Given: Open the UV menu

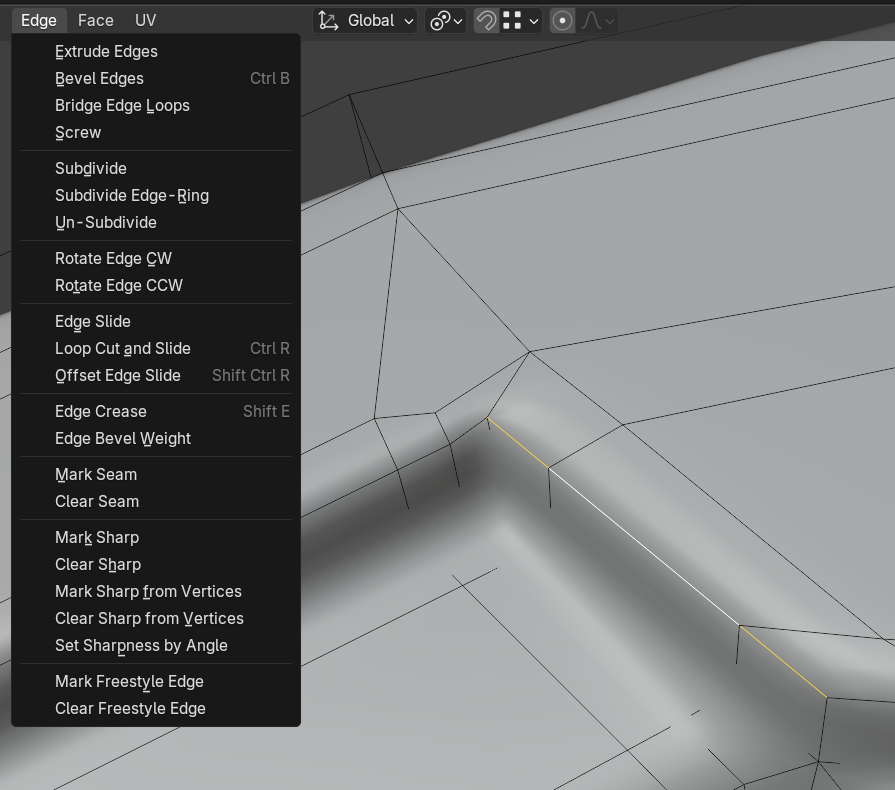Looking at the screenshot, I should (146, 21).
